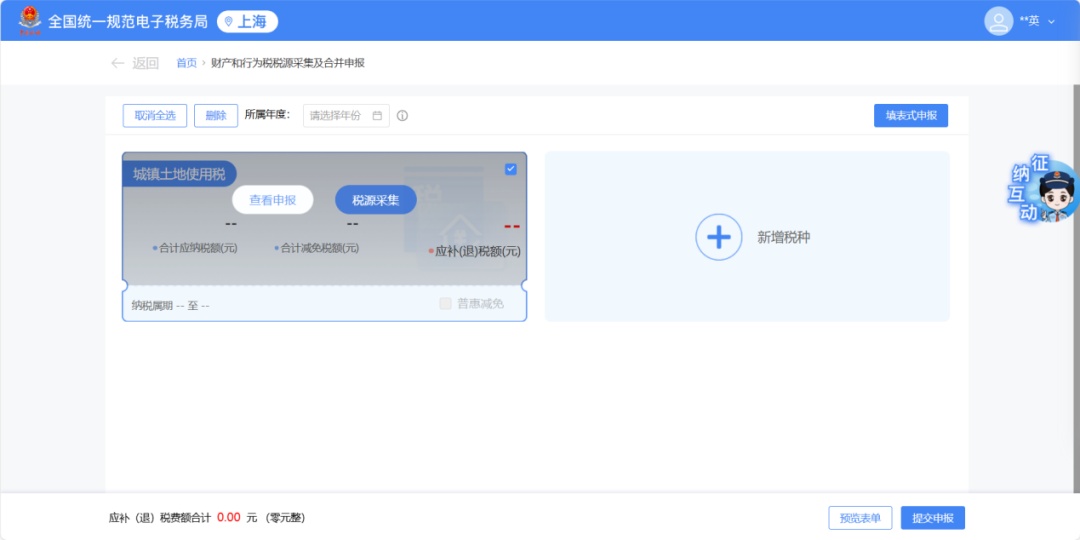Click the calendar icon in year field
Viewport: 1080px width, 540px height.
[377, 116]
